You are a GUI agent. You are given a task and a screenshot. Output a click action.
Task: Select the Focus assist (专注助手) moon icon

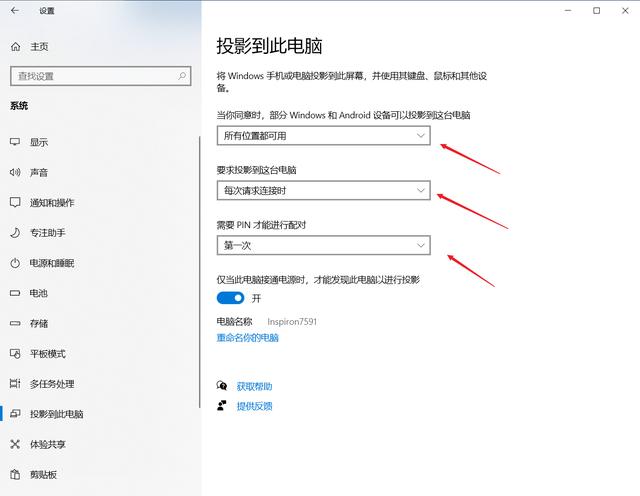15,233
